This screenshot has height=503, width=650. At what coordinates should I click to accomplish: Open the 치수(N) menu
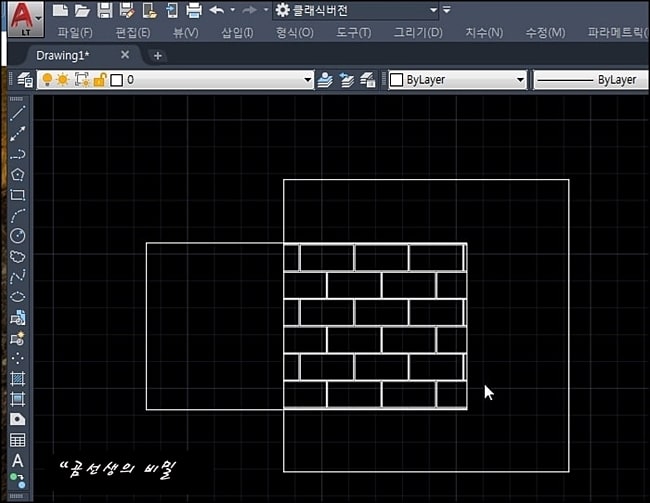[x=484, y=32]
